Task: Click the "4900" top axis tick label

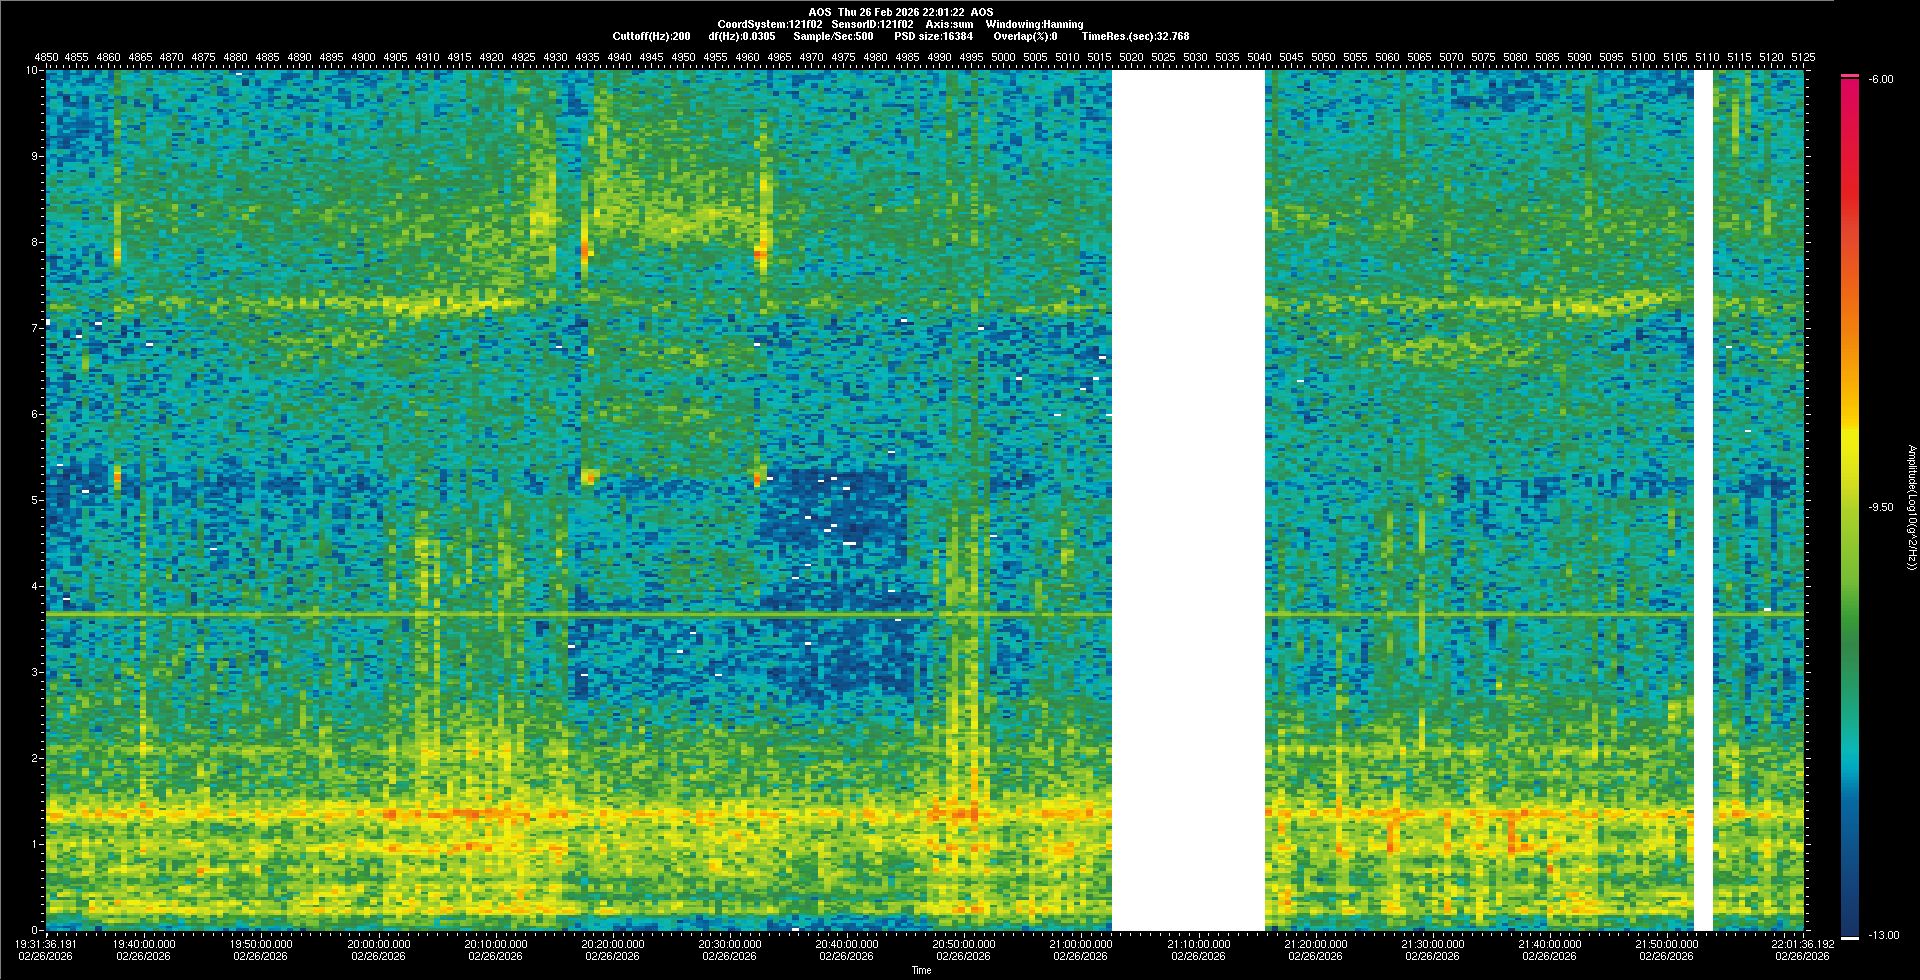Action: [364, 58]
